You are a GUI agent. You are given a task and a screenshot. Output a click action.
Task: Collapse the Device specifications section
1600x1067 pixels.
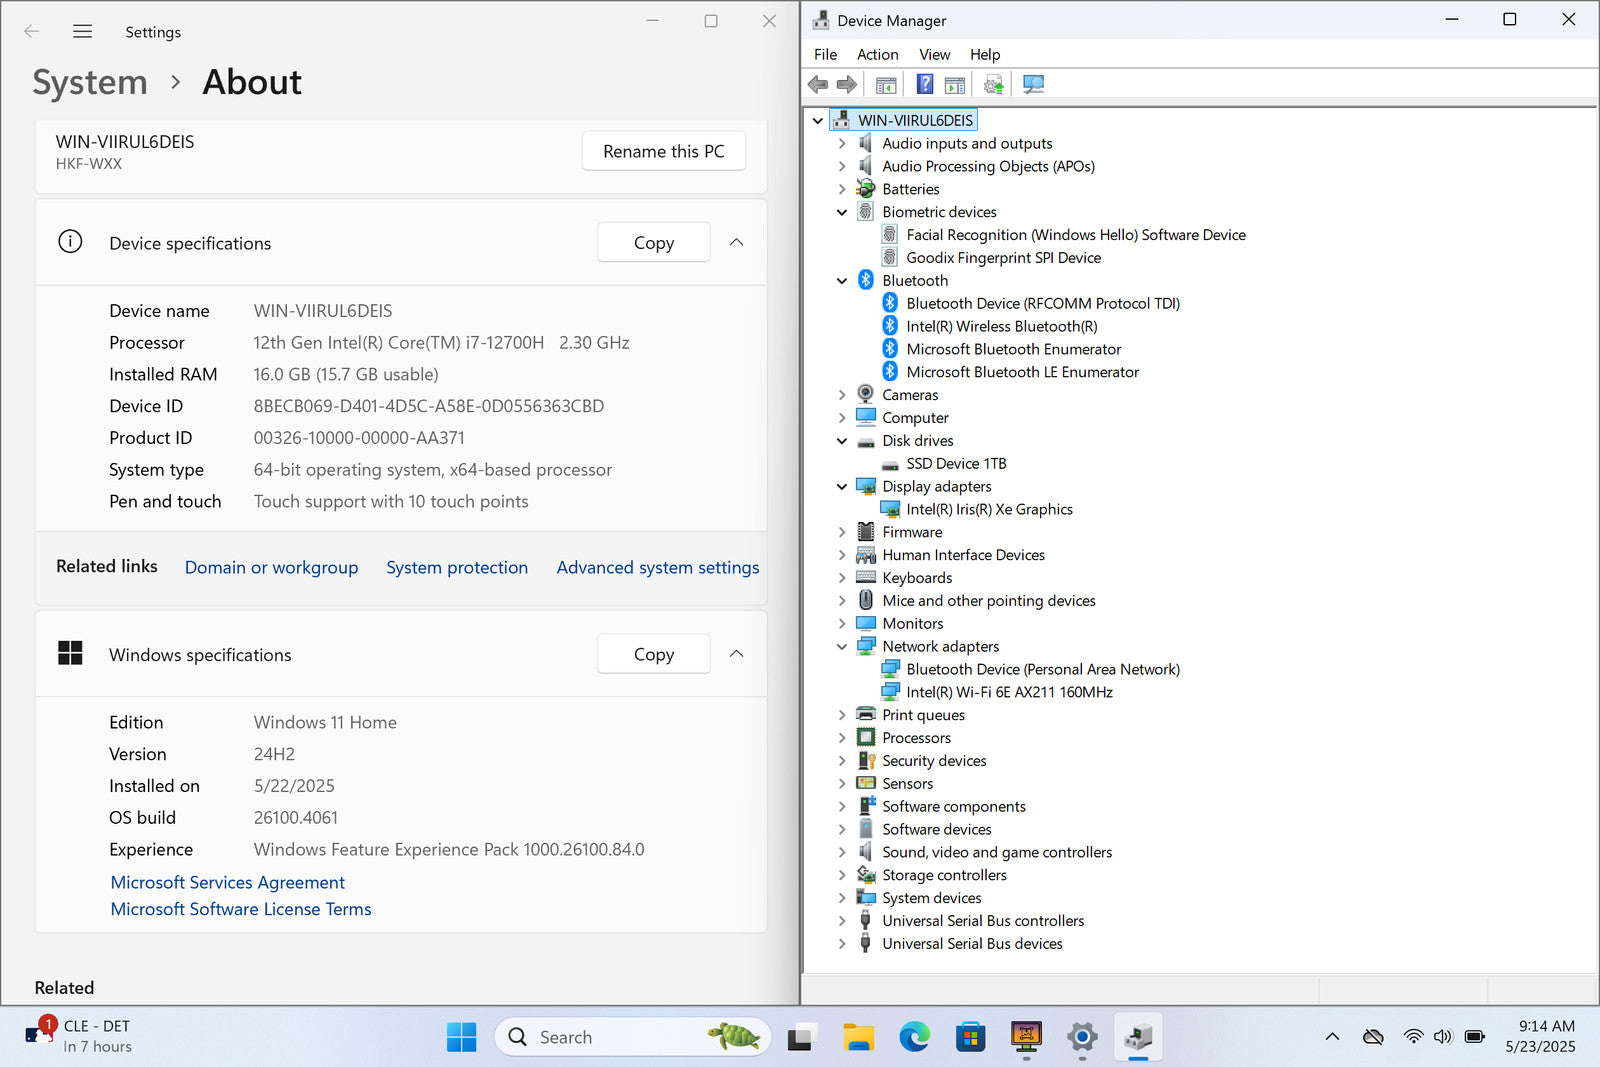point(736,243)
